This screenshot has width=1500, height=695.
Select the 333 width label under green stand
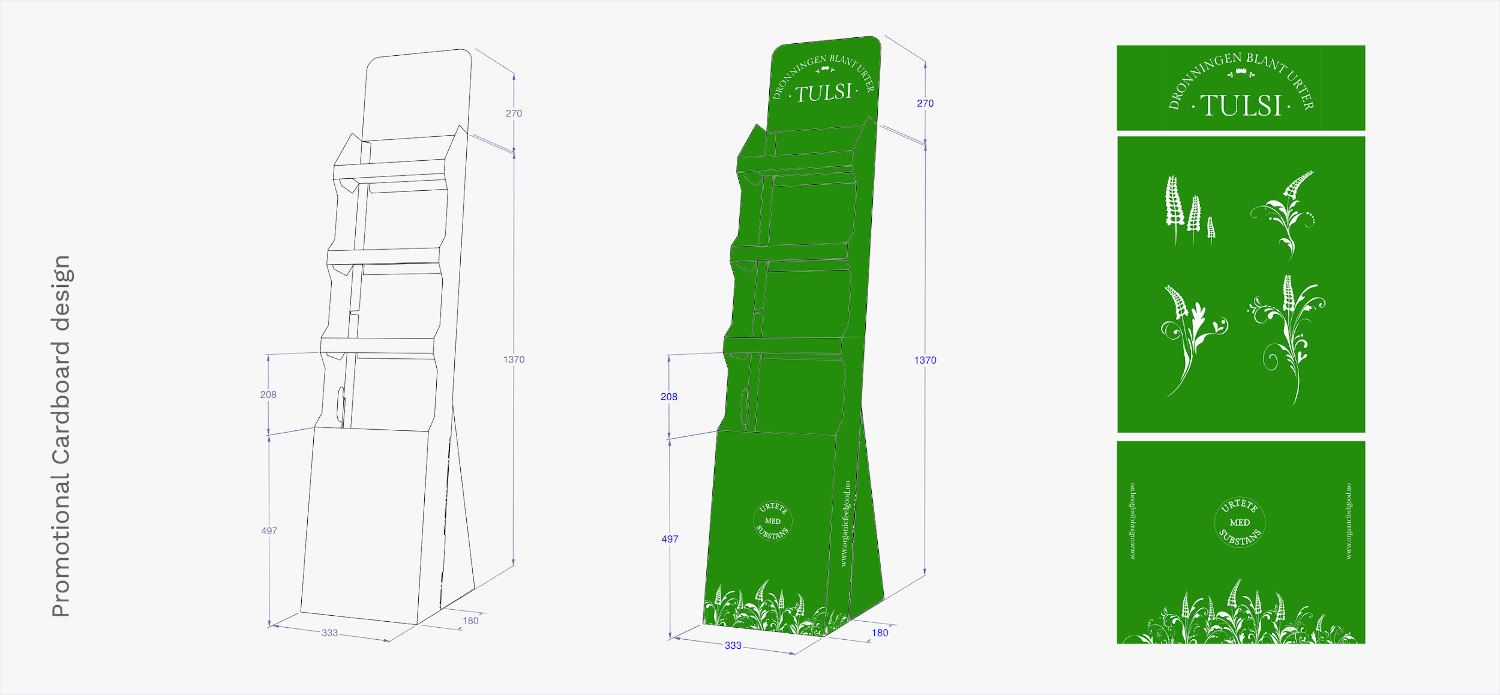pyautogui.click(x=733, y=646)
